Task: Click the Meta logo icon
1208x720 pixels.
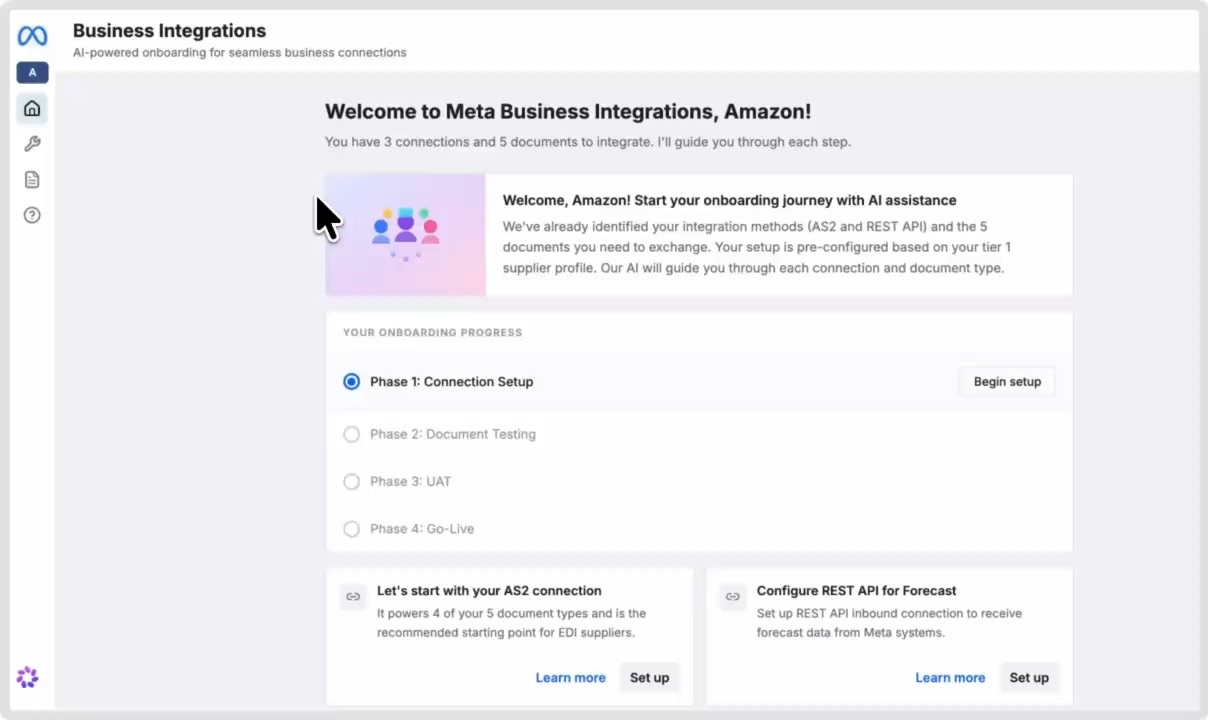Action: click(x=32, y=37)
